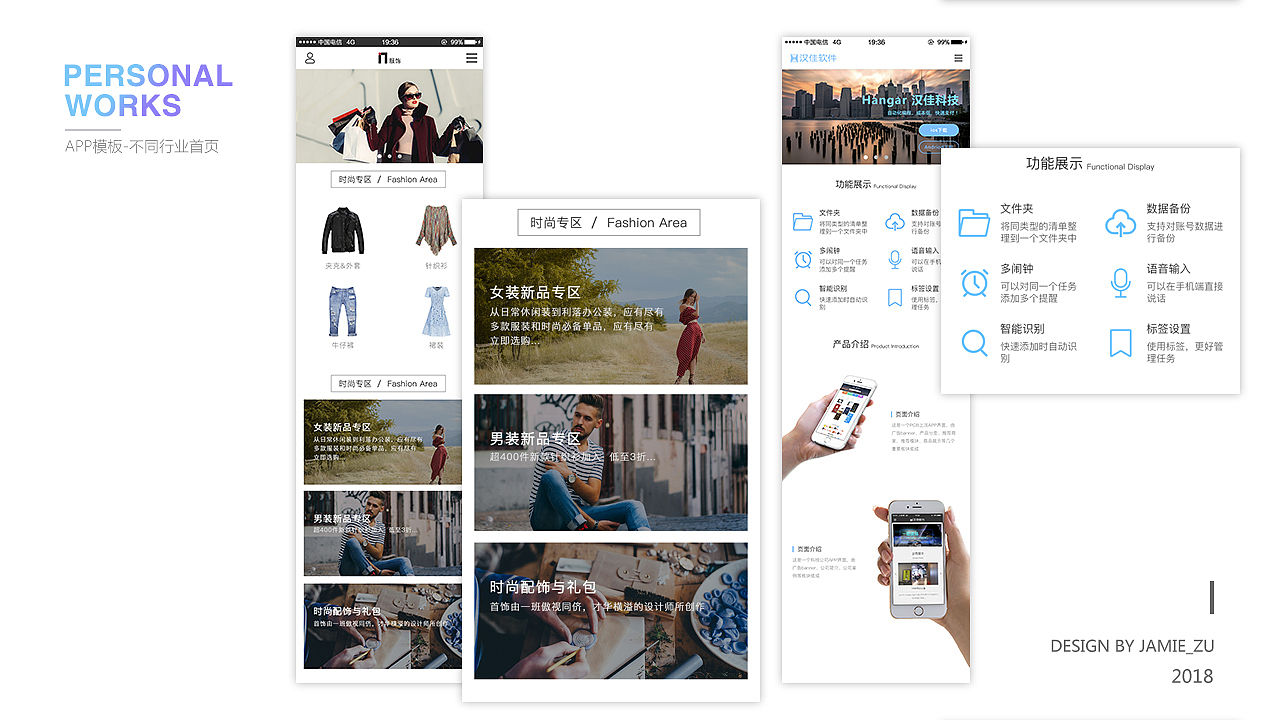Click small cloud upload icon in 汉佳 phone screen
This screenshot has width=1280, height=720.
[x=895, y=221]
